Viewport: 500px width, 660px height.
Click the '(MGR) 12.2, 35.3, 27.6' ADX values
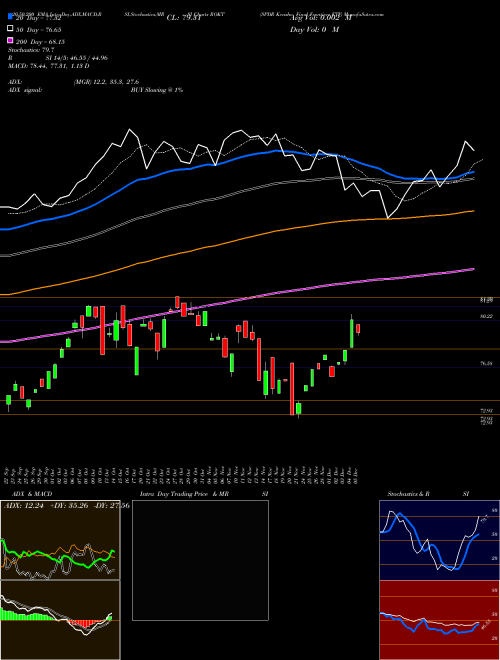coord(106,82)
